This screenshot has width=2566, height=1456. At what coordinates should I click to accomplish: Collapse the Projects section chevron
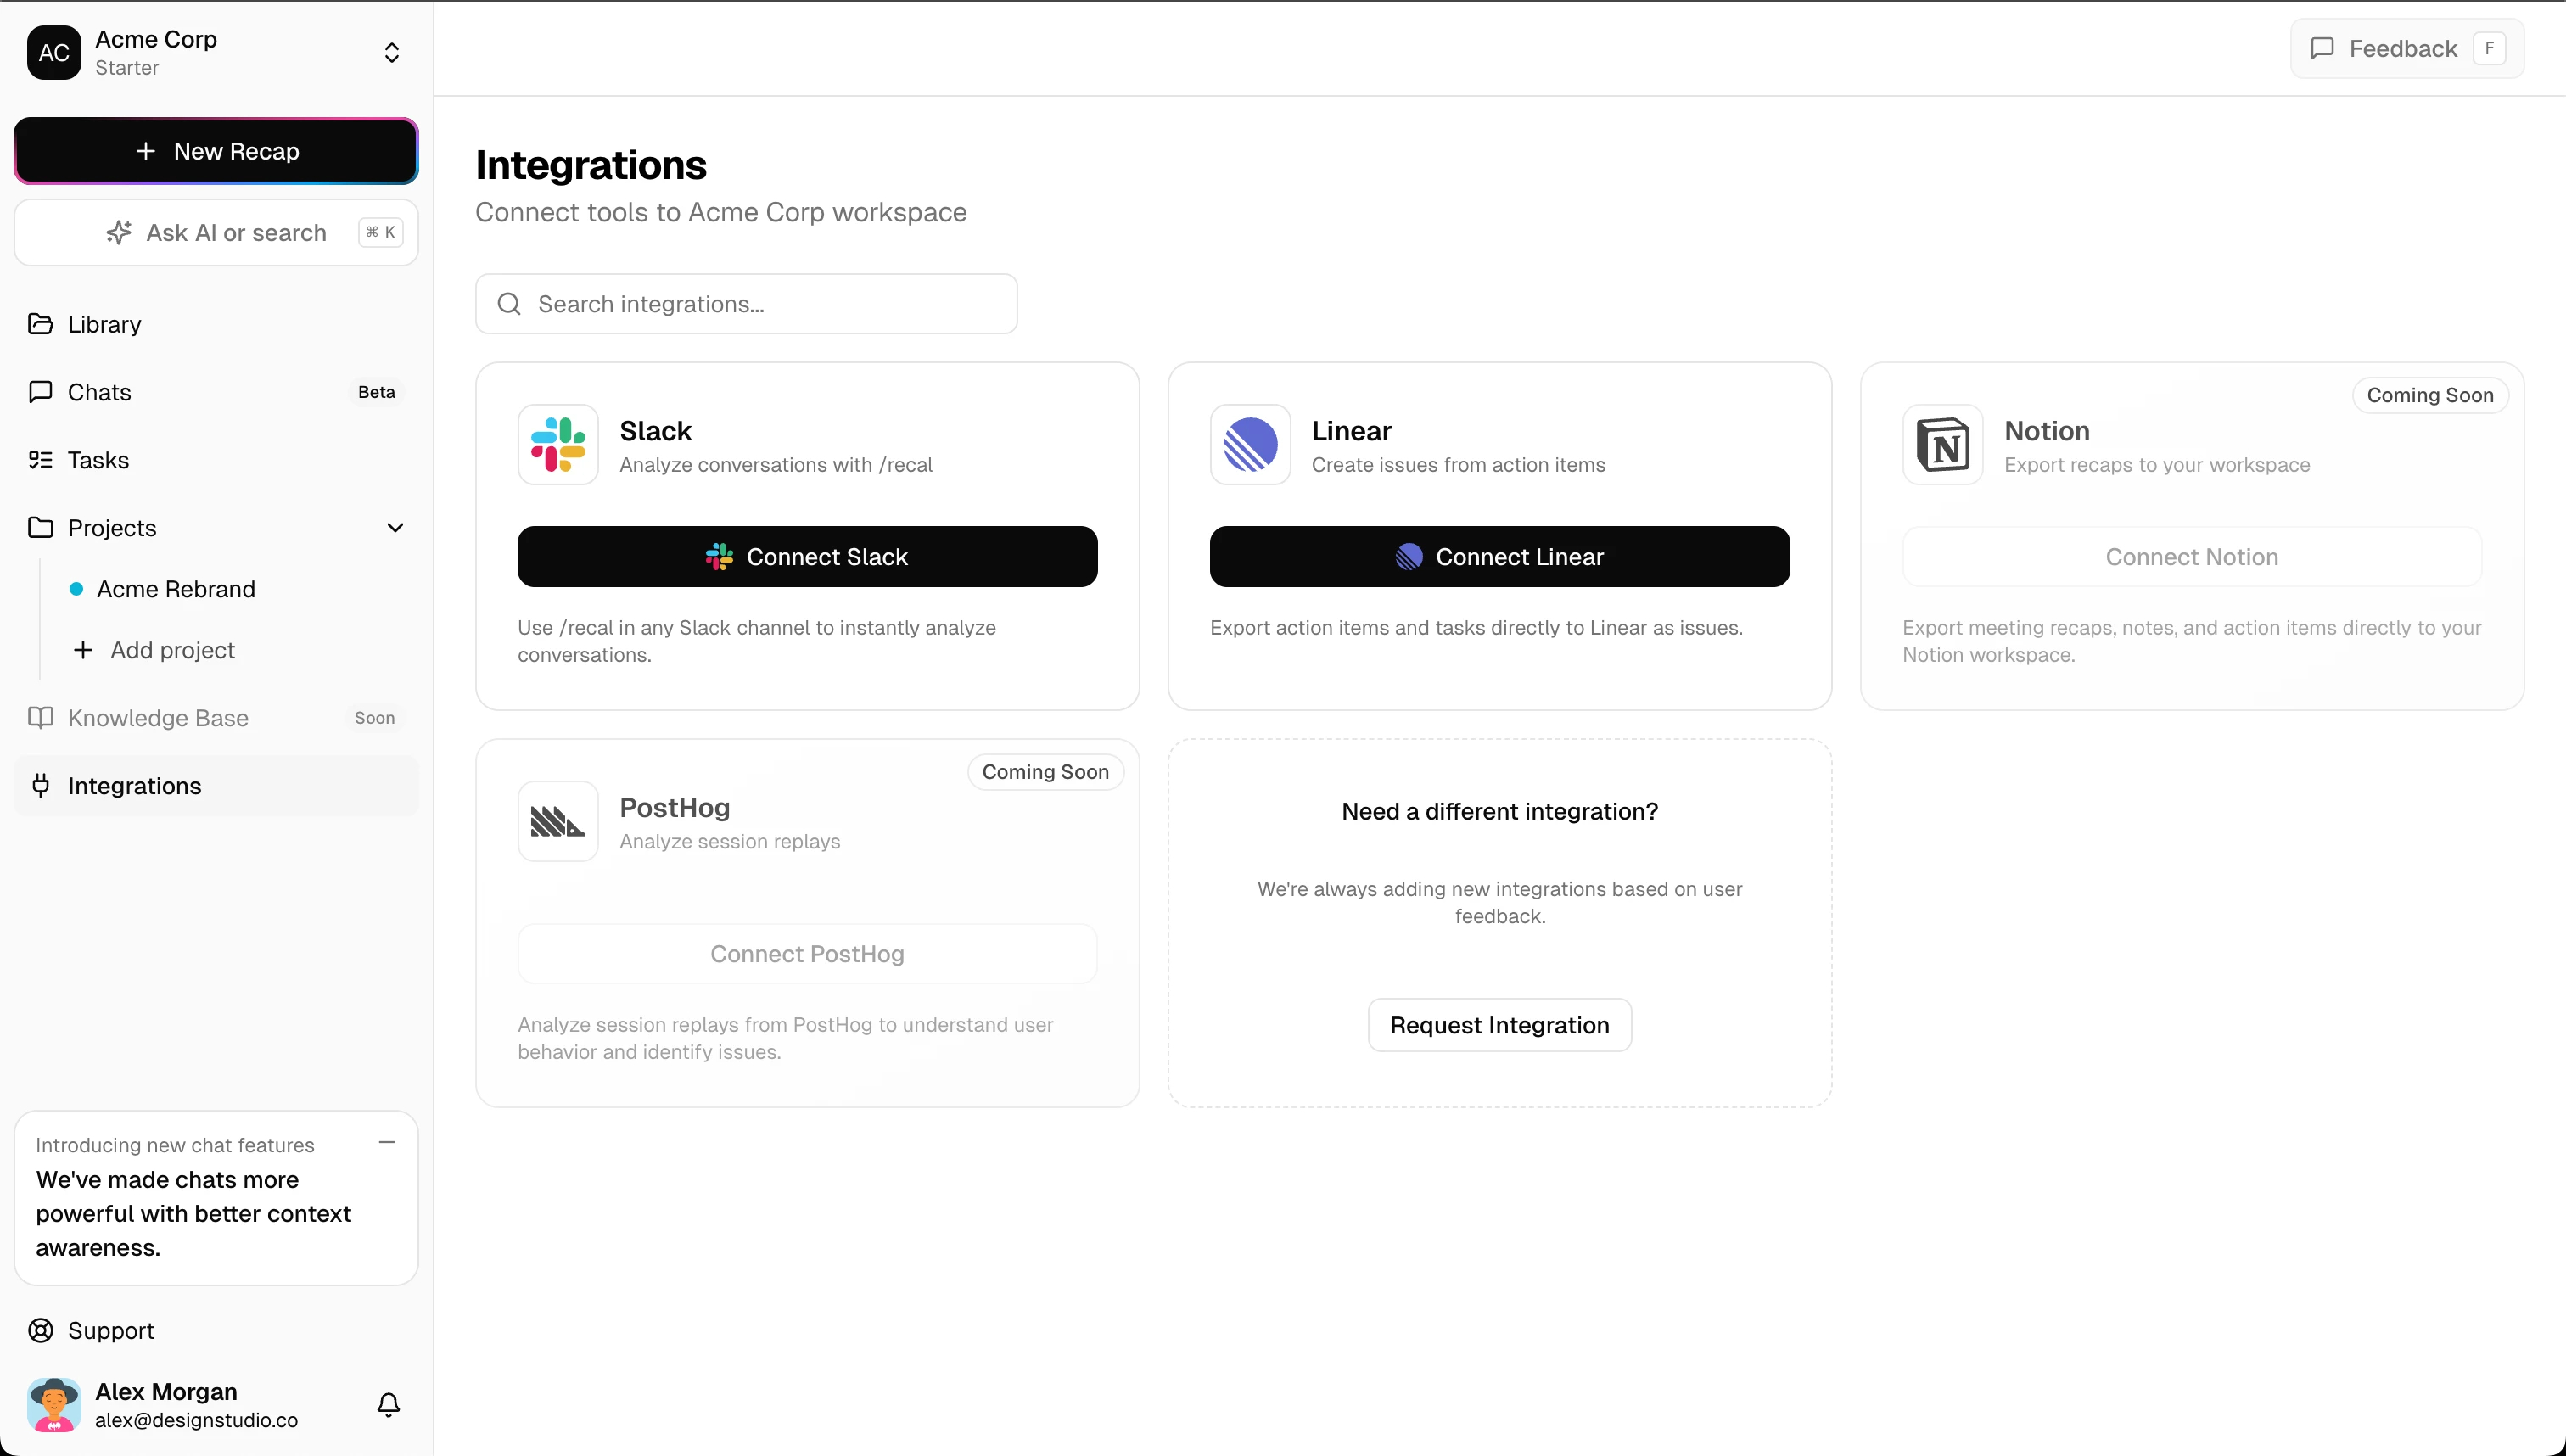click(x=395, y=528)
